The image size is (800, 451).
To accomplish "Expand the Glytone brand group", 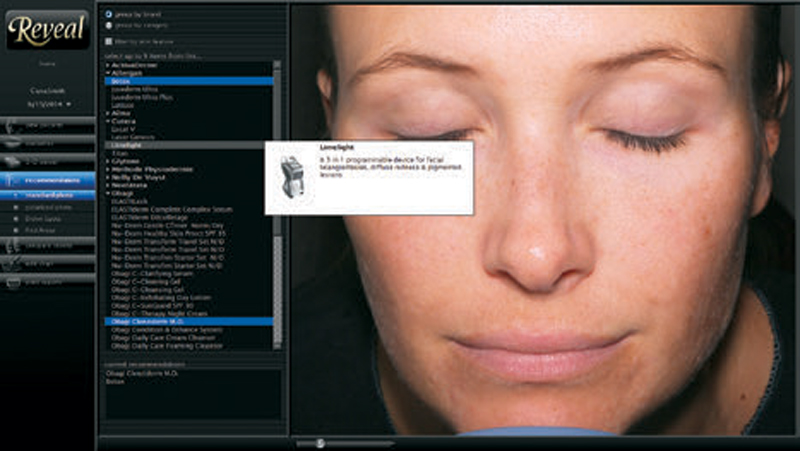I will point(109,161).
